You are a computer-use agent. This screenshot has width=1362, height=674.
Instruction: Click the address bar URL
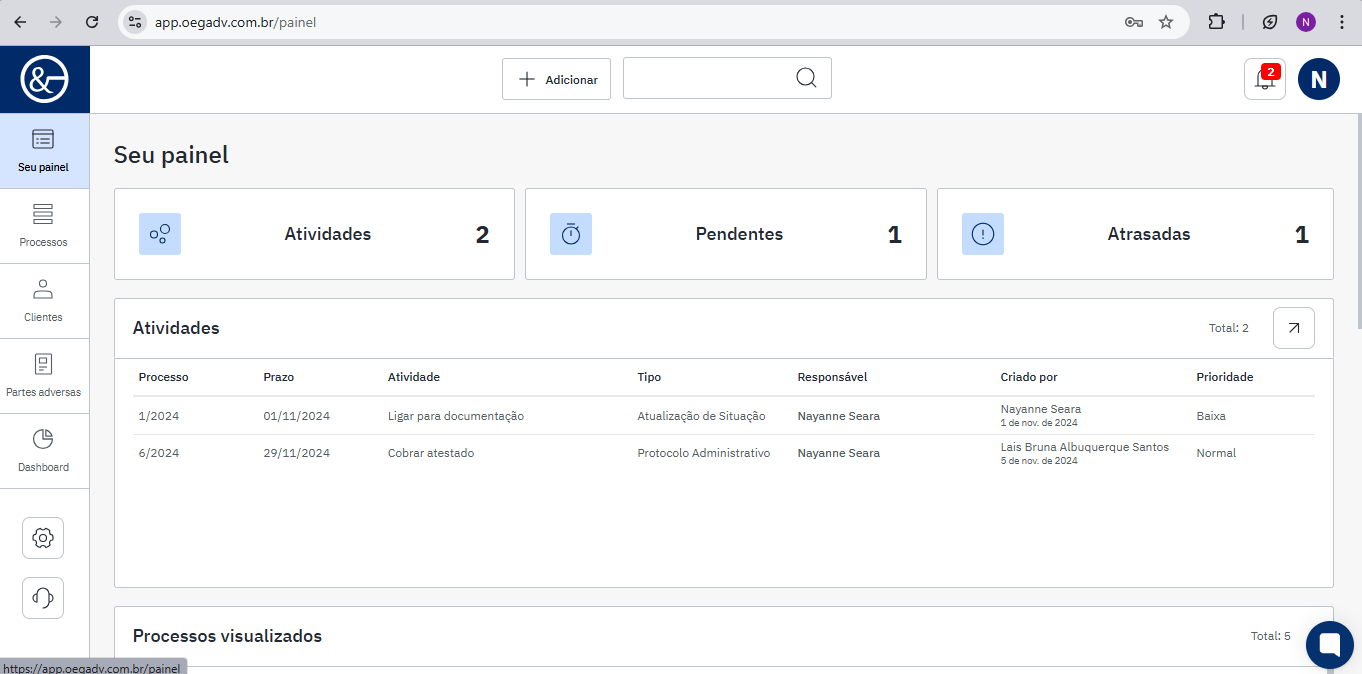click(x=235, y=22)
